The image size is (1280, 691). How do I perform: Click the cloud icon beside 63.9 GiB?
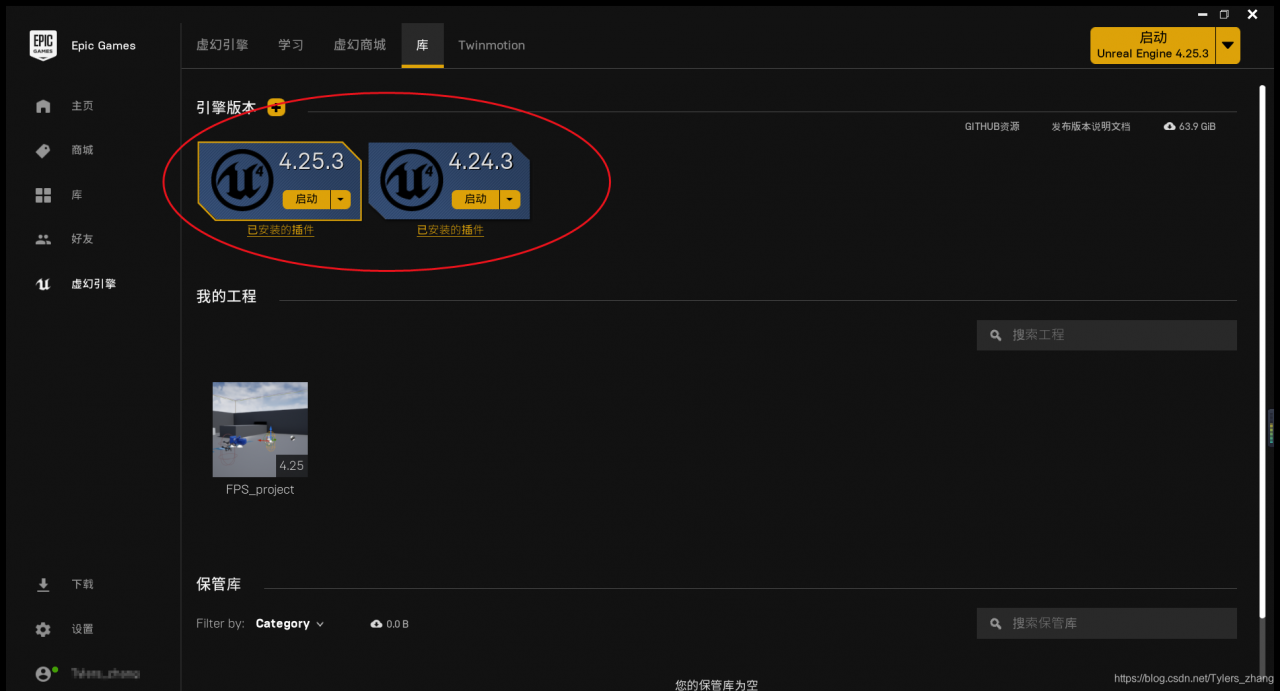[x=1170, y=127]
